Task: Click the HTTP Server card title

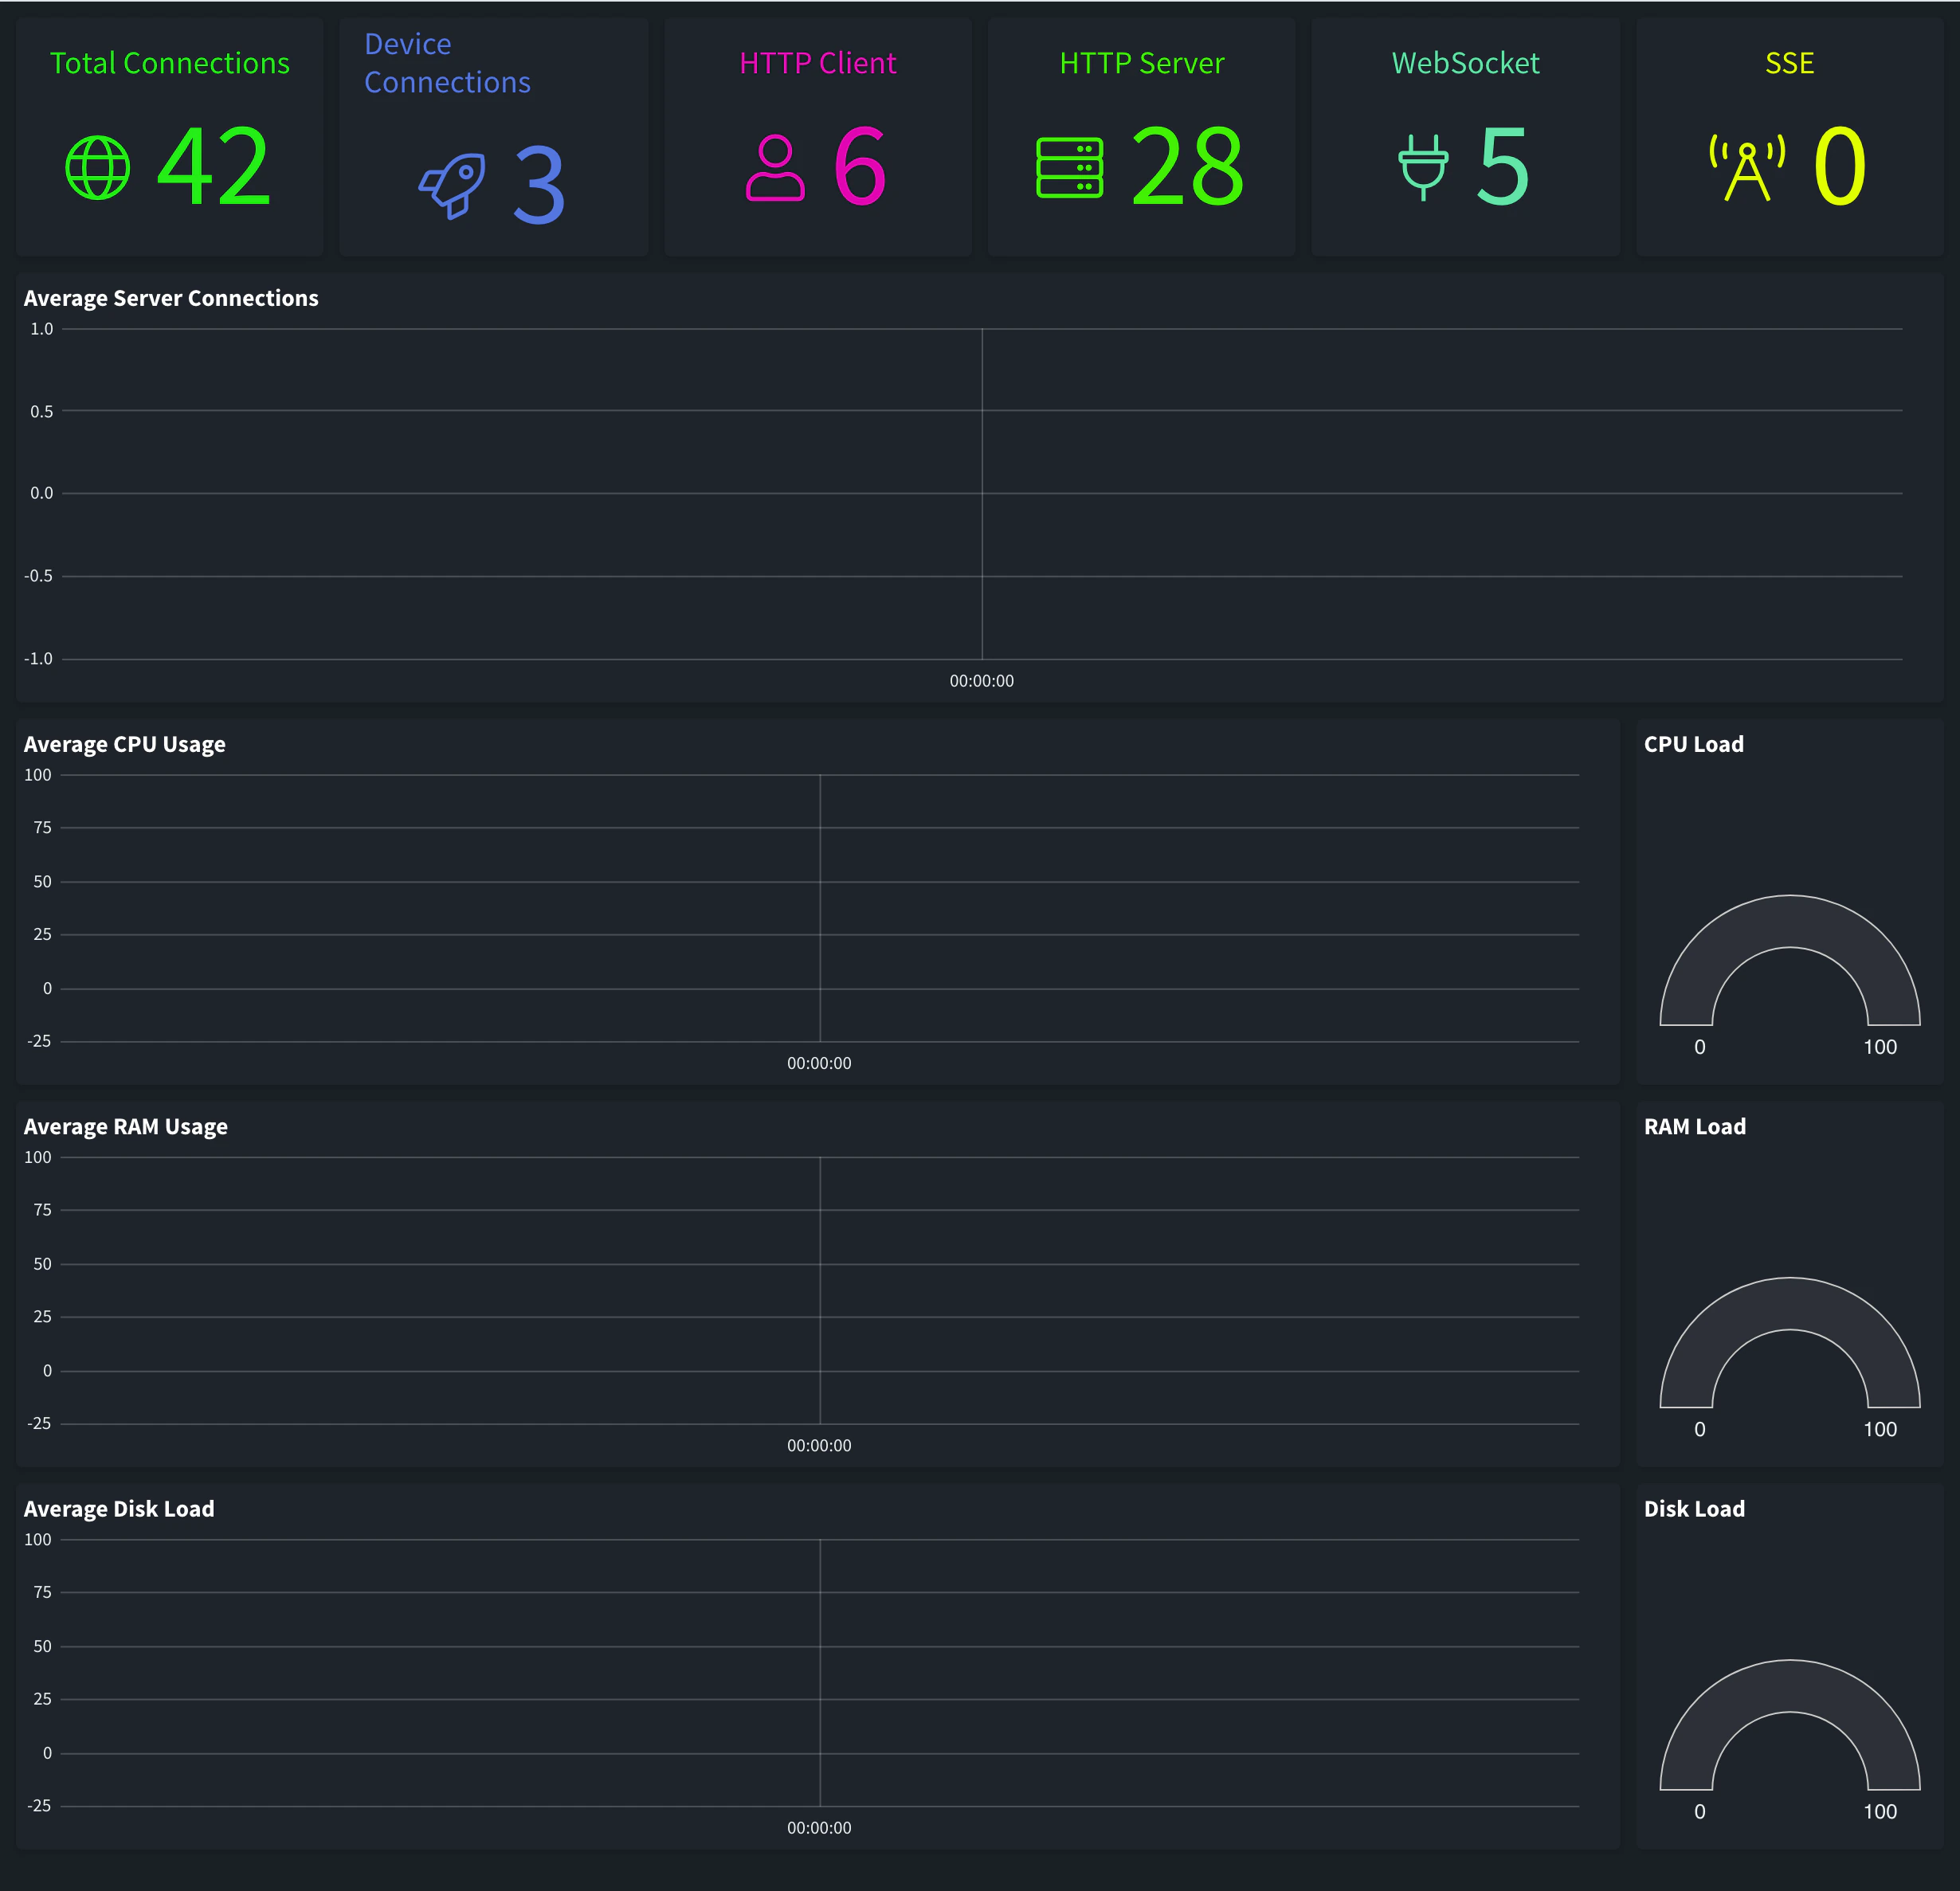Action: click(x=1142, y=63)
